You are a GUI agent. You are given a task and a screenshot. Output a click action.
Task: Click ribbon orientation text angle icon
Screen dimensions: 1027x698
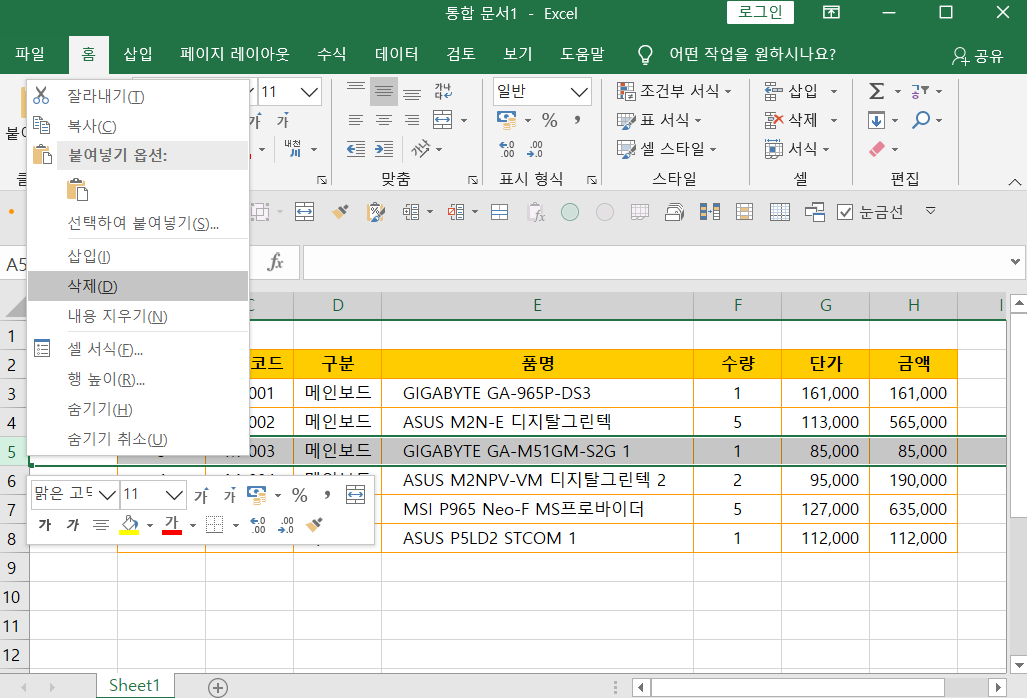(x=420, y=149)
